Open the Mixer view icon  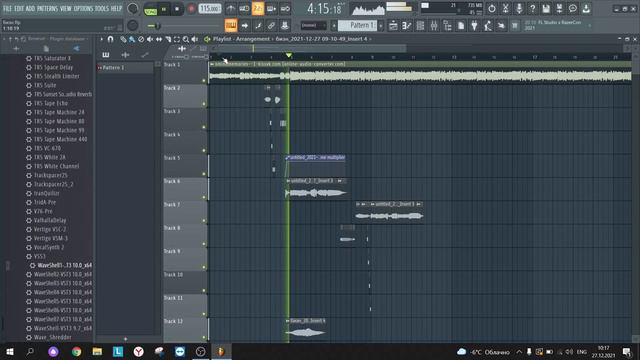(434, 26)
